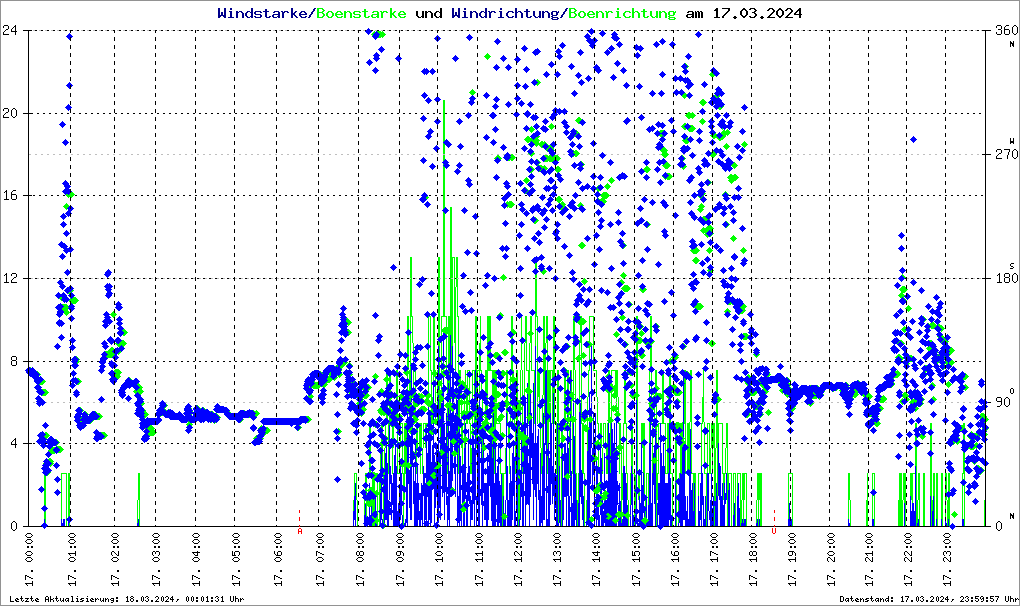This screenshot has height=606, width=1020.
Task: Click the '17. 21:00' time axis label
Action: [x=868, y=560]
